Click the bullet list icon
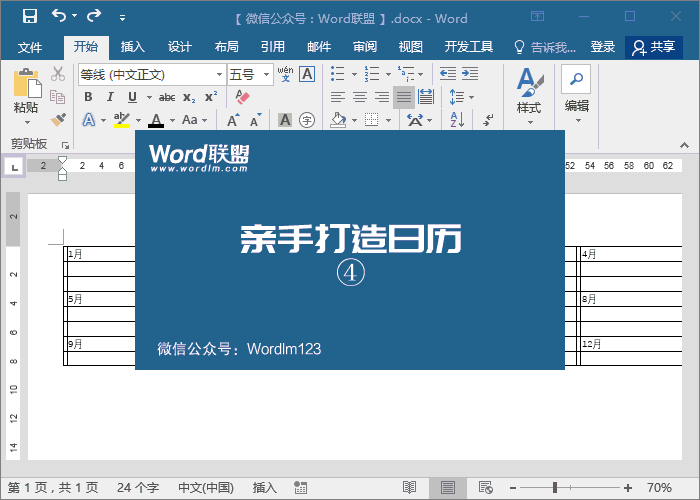 coord(338,74)
